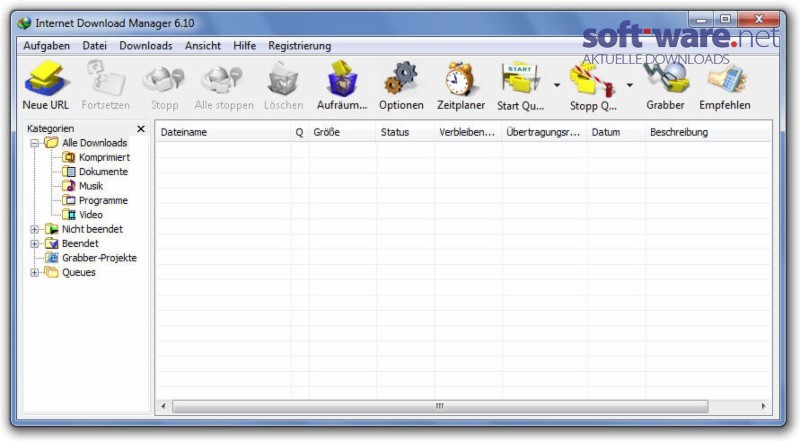
Task: Expand the Nicht beendet tree node
Action: pyautogui.click(x=34, y=229)
